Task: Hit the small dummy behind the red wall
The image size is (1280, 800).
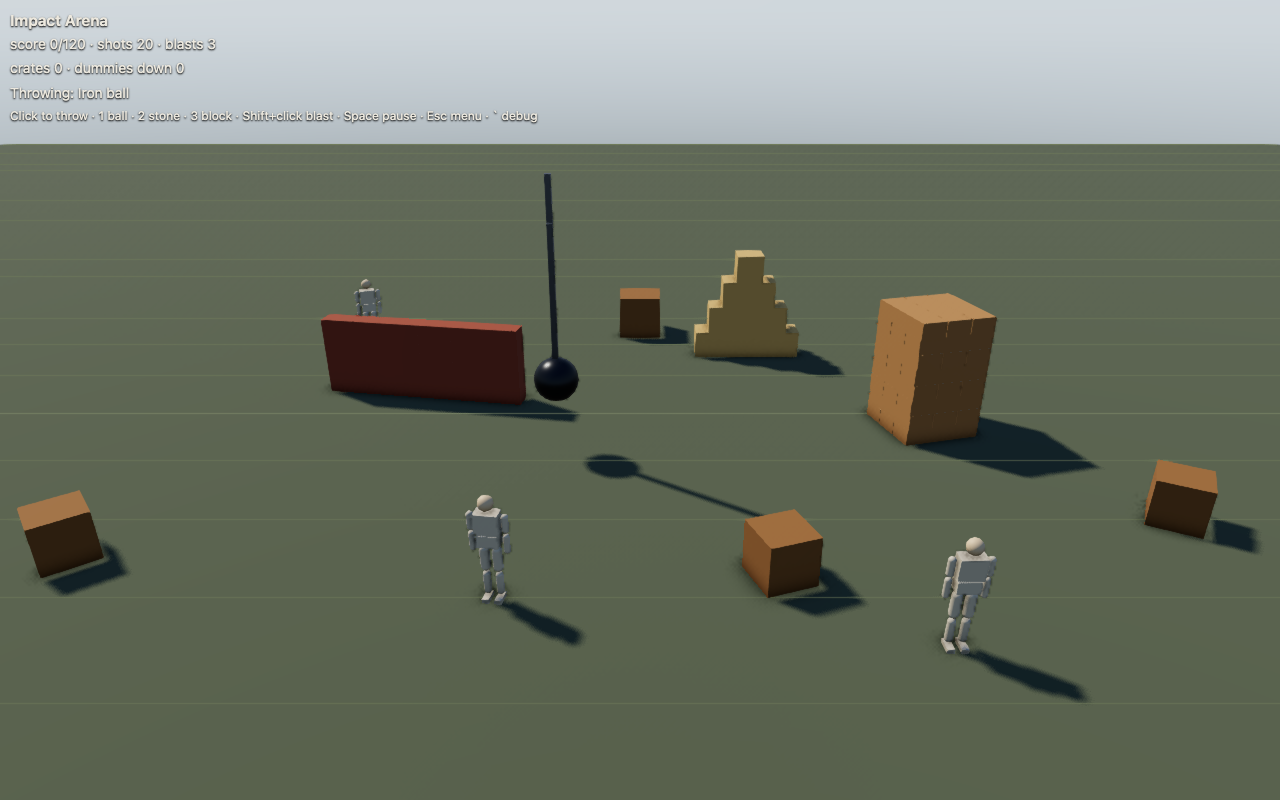Action: [x=368, y=298]
